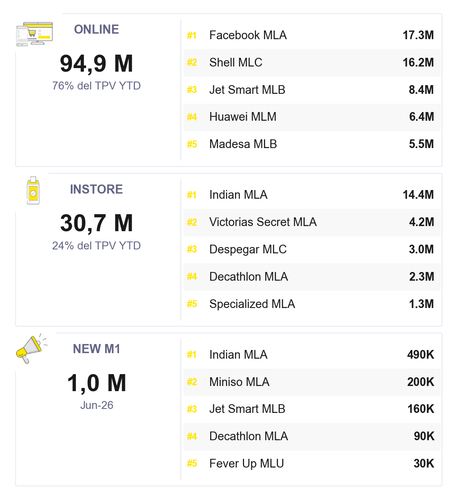Select the ONLINE section heading
This screenshot has width=455, height=500.
click(96, 29)
